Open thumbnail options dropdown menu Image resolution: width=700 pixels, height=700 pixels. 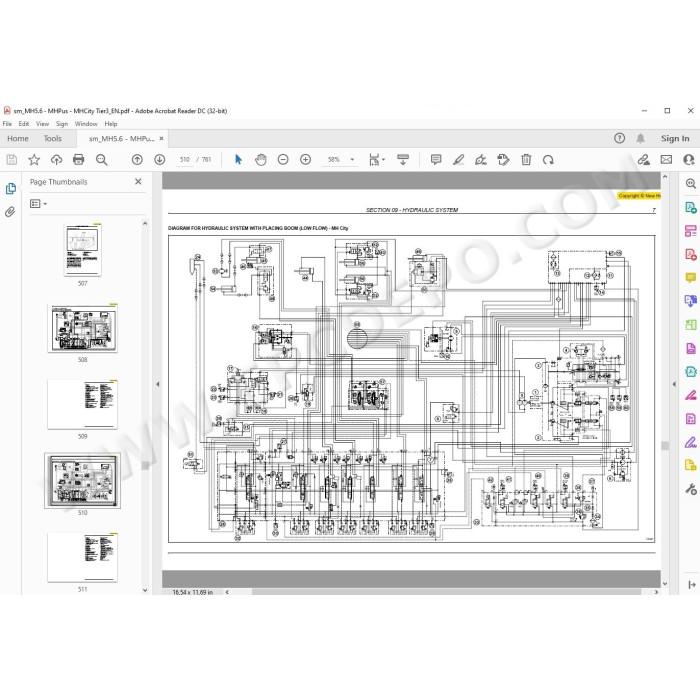38,204
